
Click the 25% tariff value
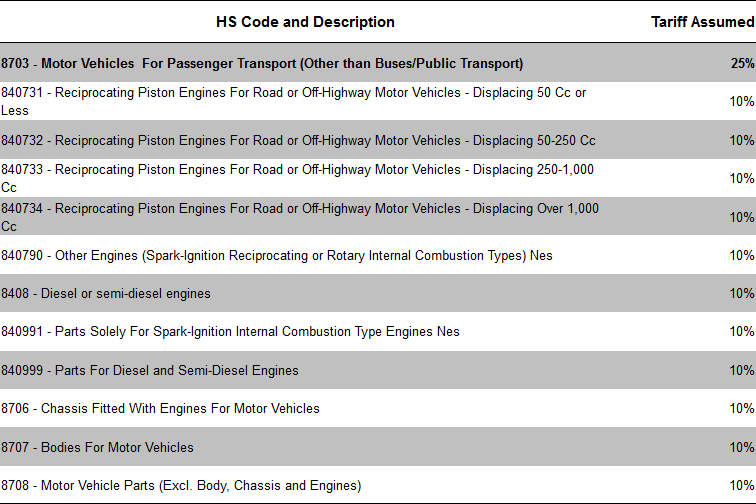coord(742,63)
